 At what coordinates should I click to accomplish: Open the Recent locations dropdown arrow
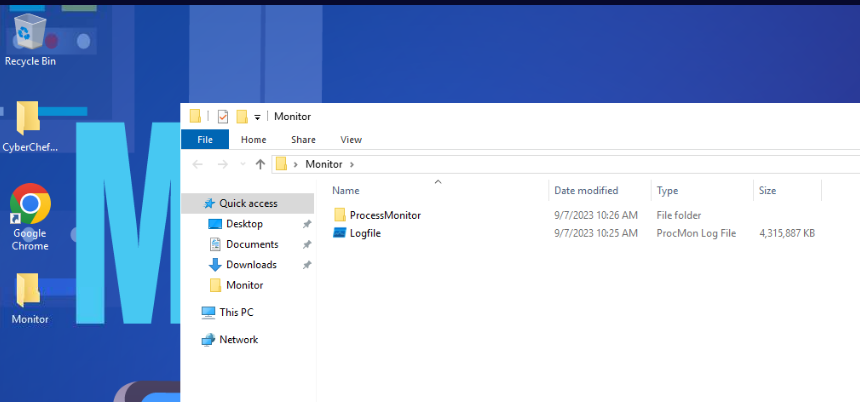243,164
